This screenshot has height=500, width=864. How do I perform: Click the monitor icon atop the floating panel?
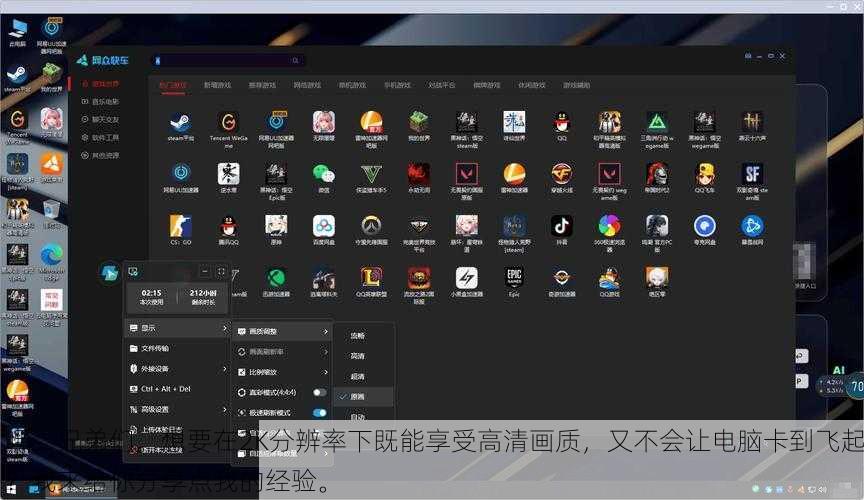pos(133,271)
